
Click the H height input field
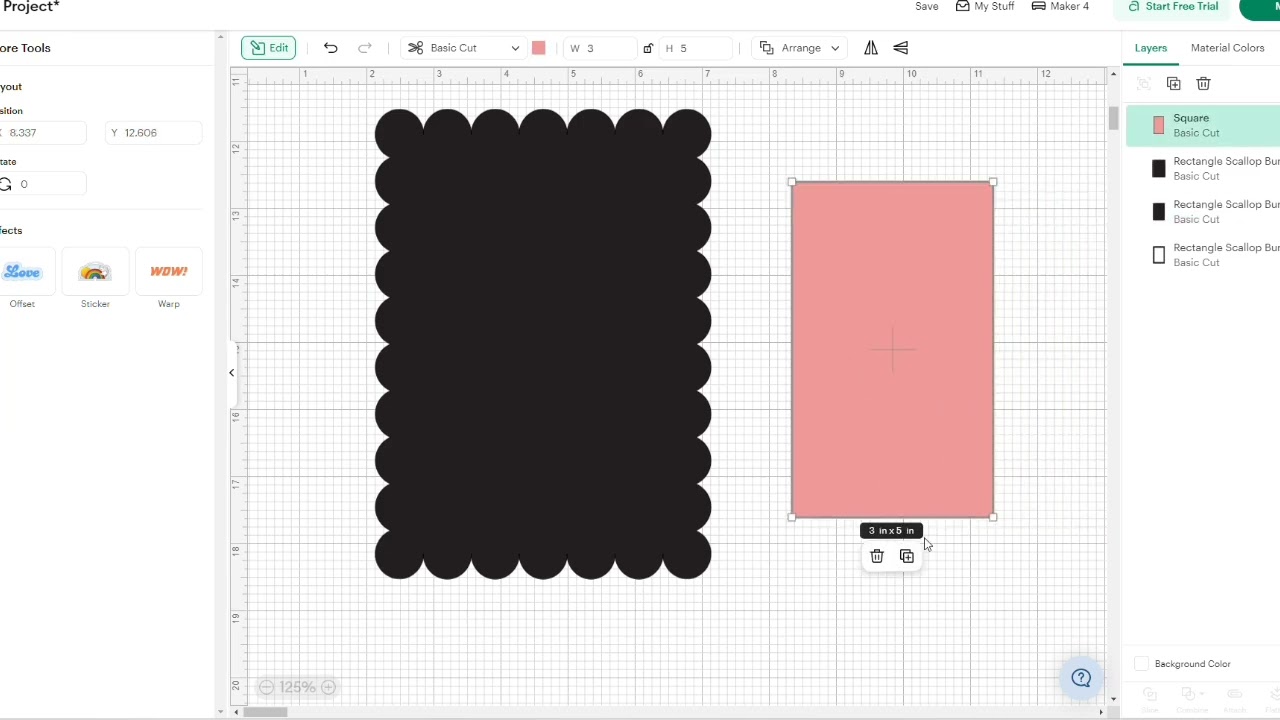point(696,48)
